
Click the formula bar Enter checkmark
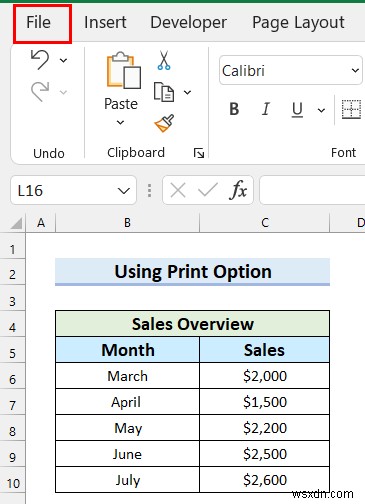pos(208,190)
